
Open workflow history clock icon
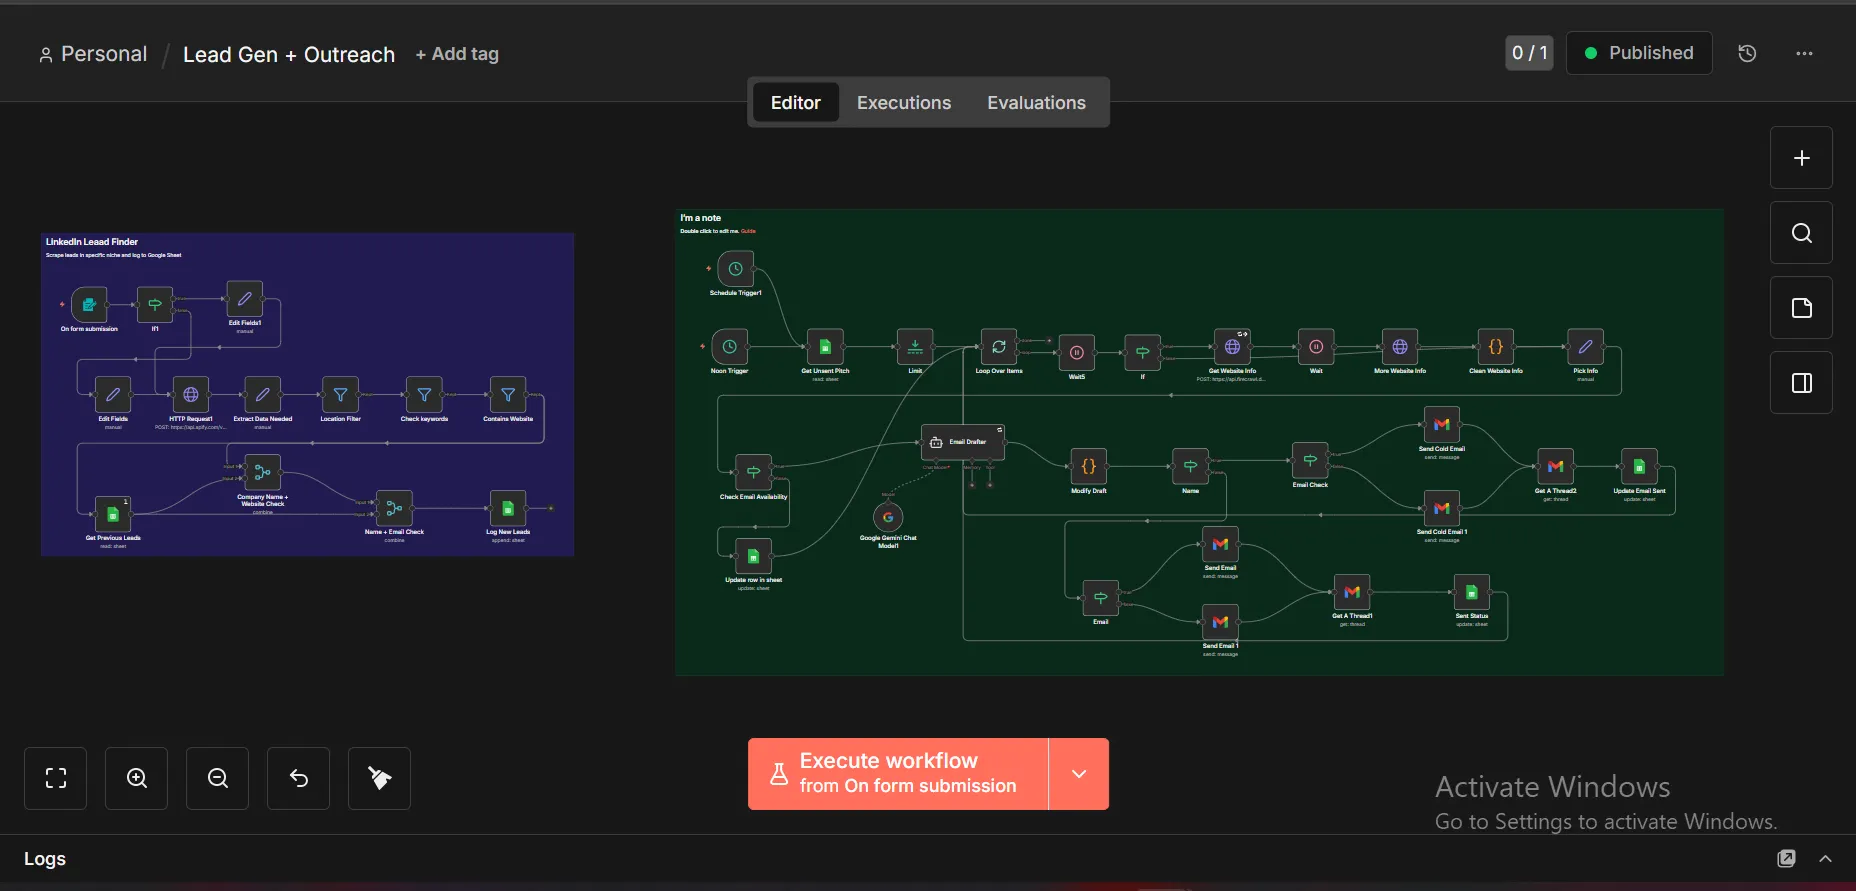click(1747, 53)
